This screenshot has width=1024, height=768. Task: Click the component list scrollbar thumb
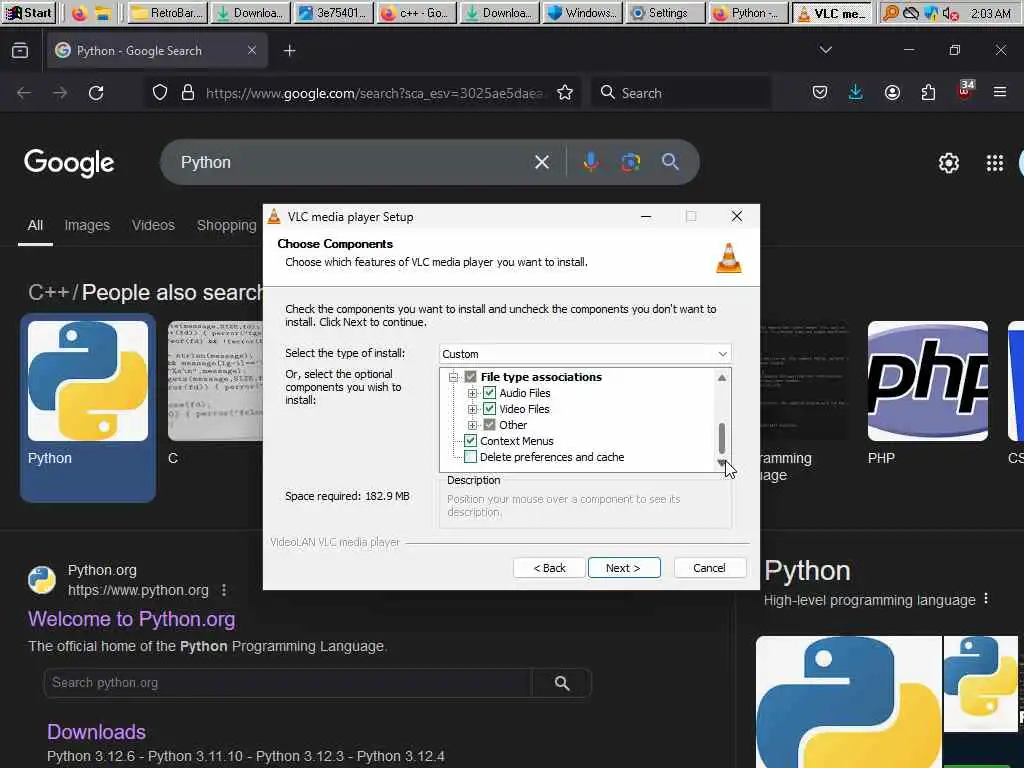[722, 438]
